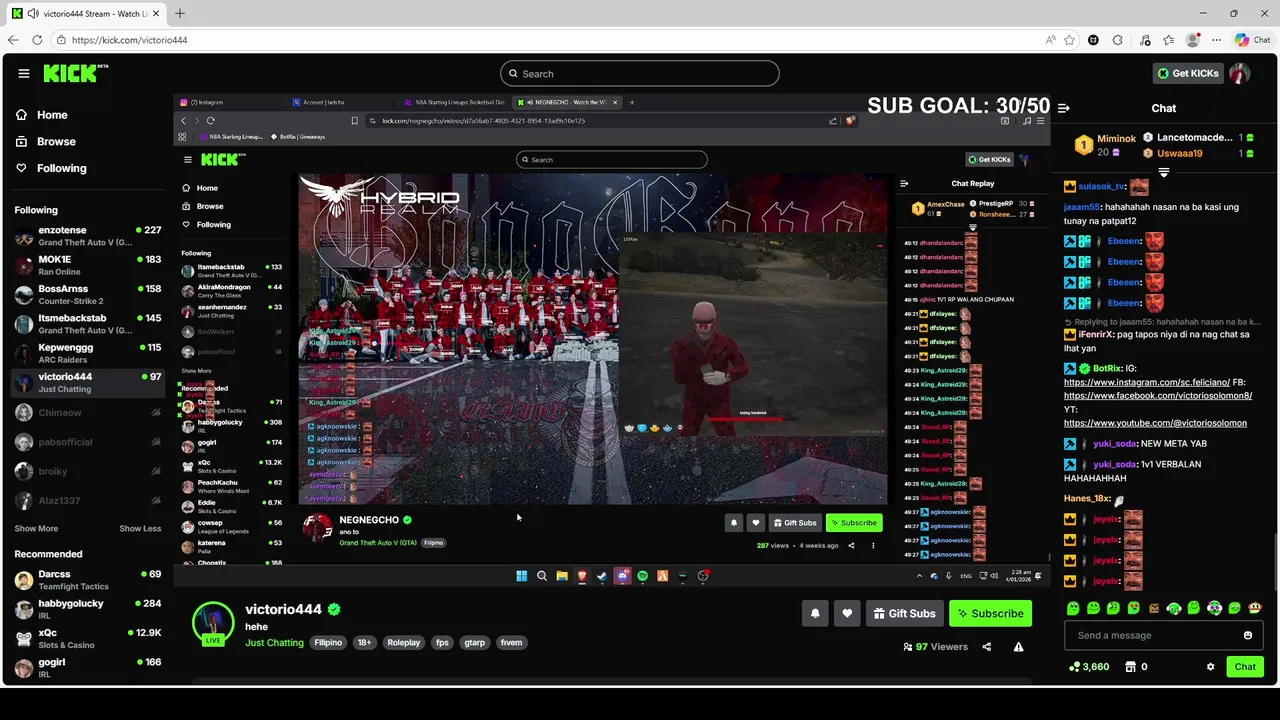This screenshot has height=720, width=1280.
Task: Open the Facebook link in chat
Action: tap(1158, 396)
